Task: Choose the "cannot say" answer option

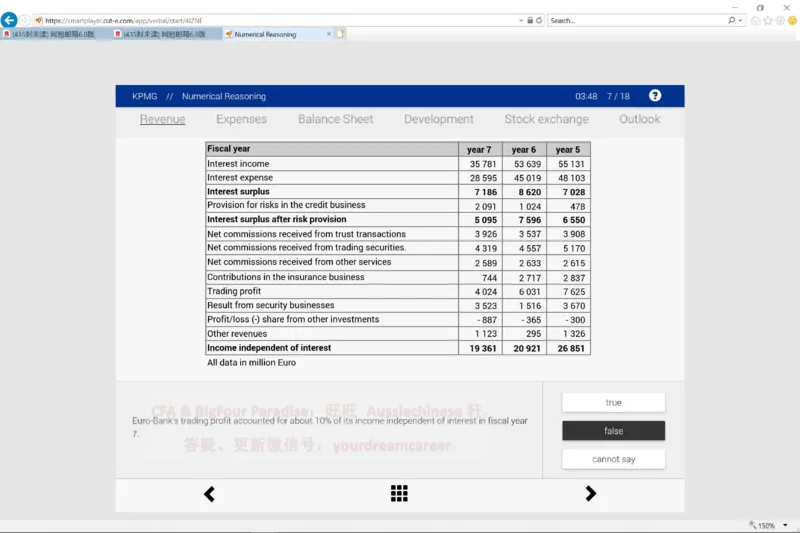Action: click(x=613, y=459)
